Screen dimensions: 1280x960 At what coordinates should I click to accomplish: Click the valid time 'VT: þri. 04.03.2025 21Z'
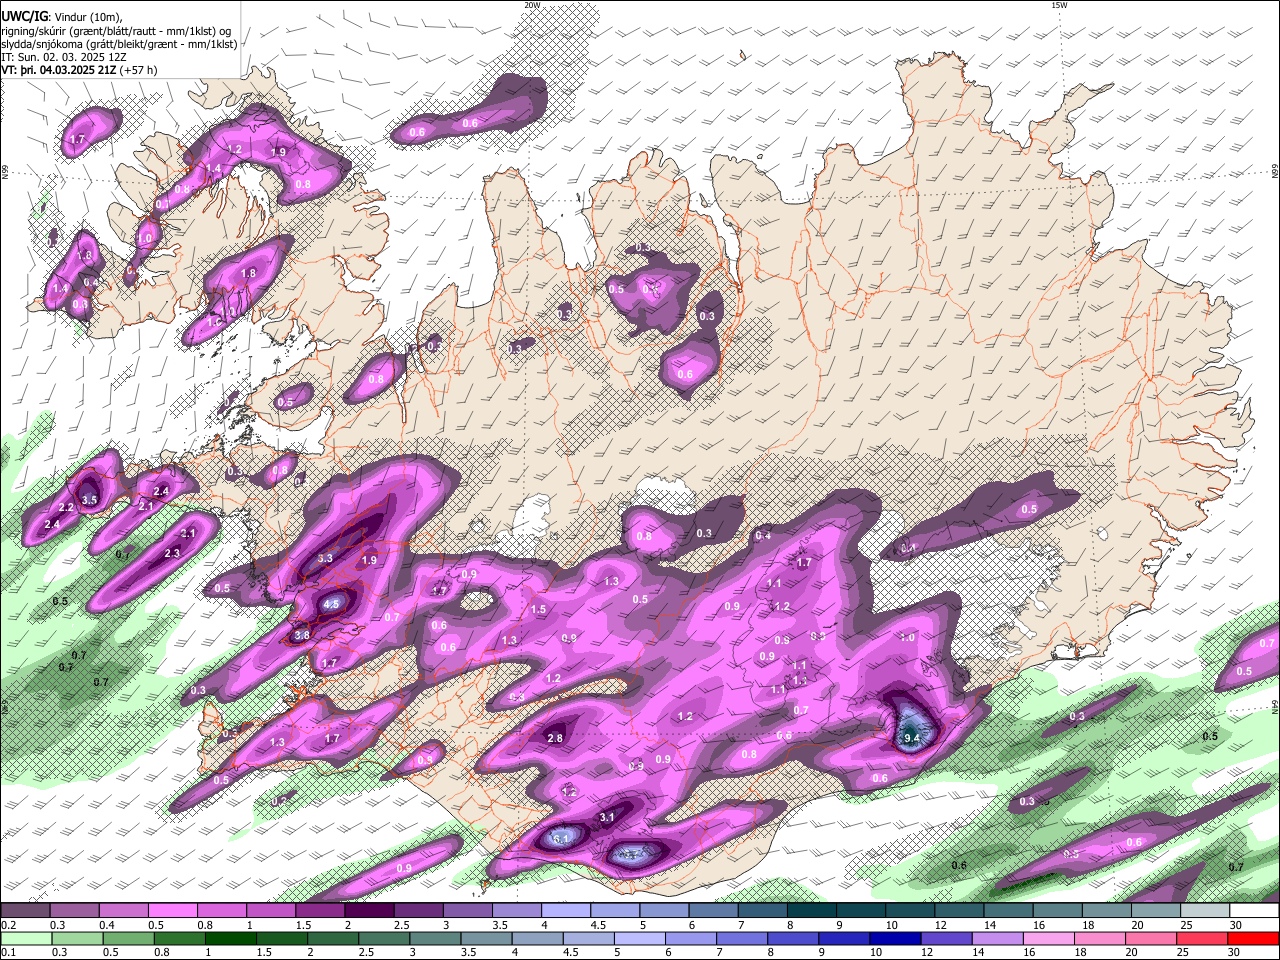click(59, 70)
